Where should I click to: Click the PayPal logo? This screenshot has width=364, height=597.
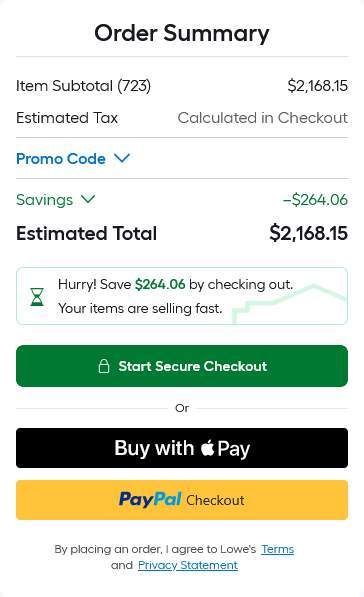tap(150, 499)
